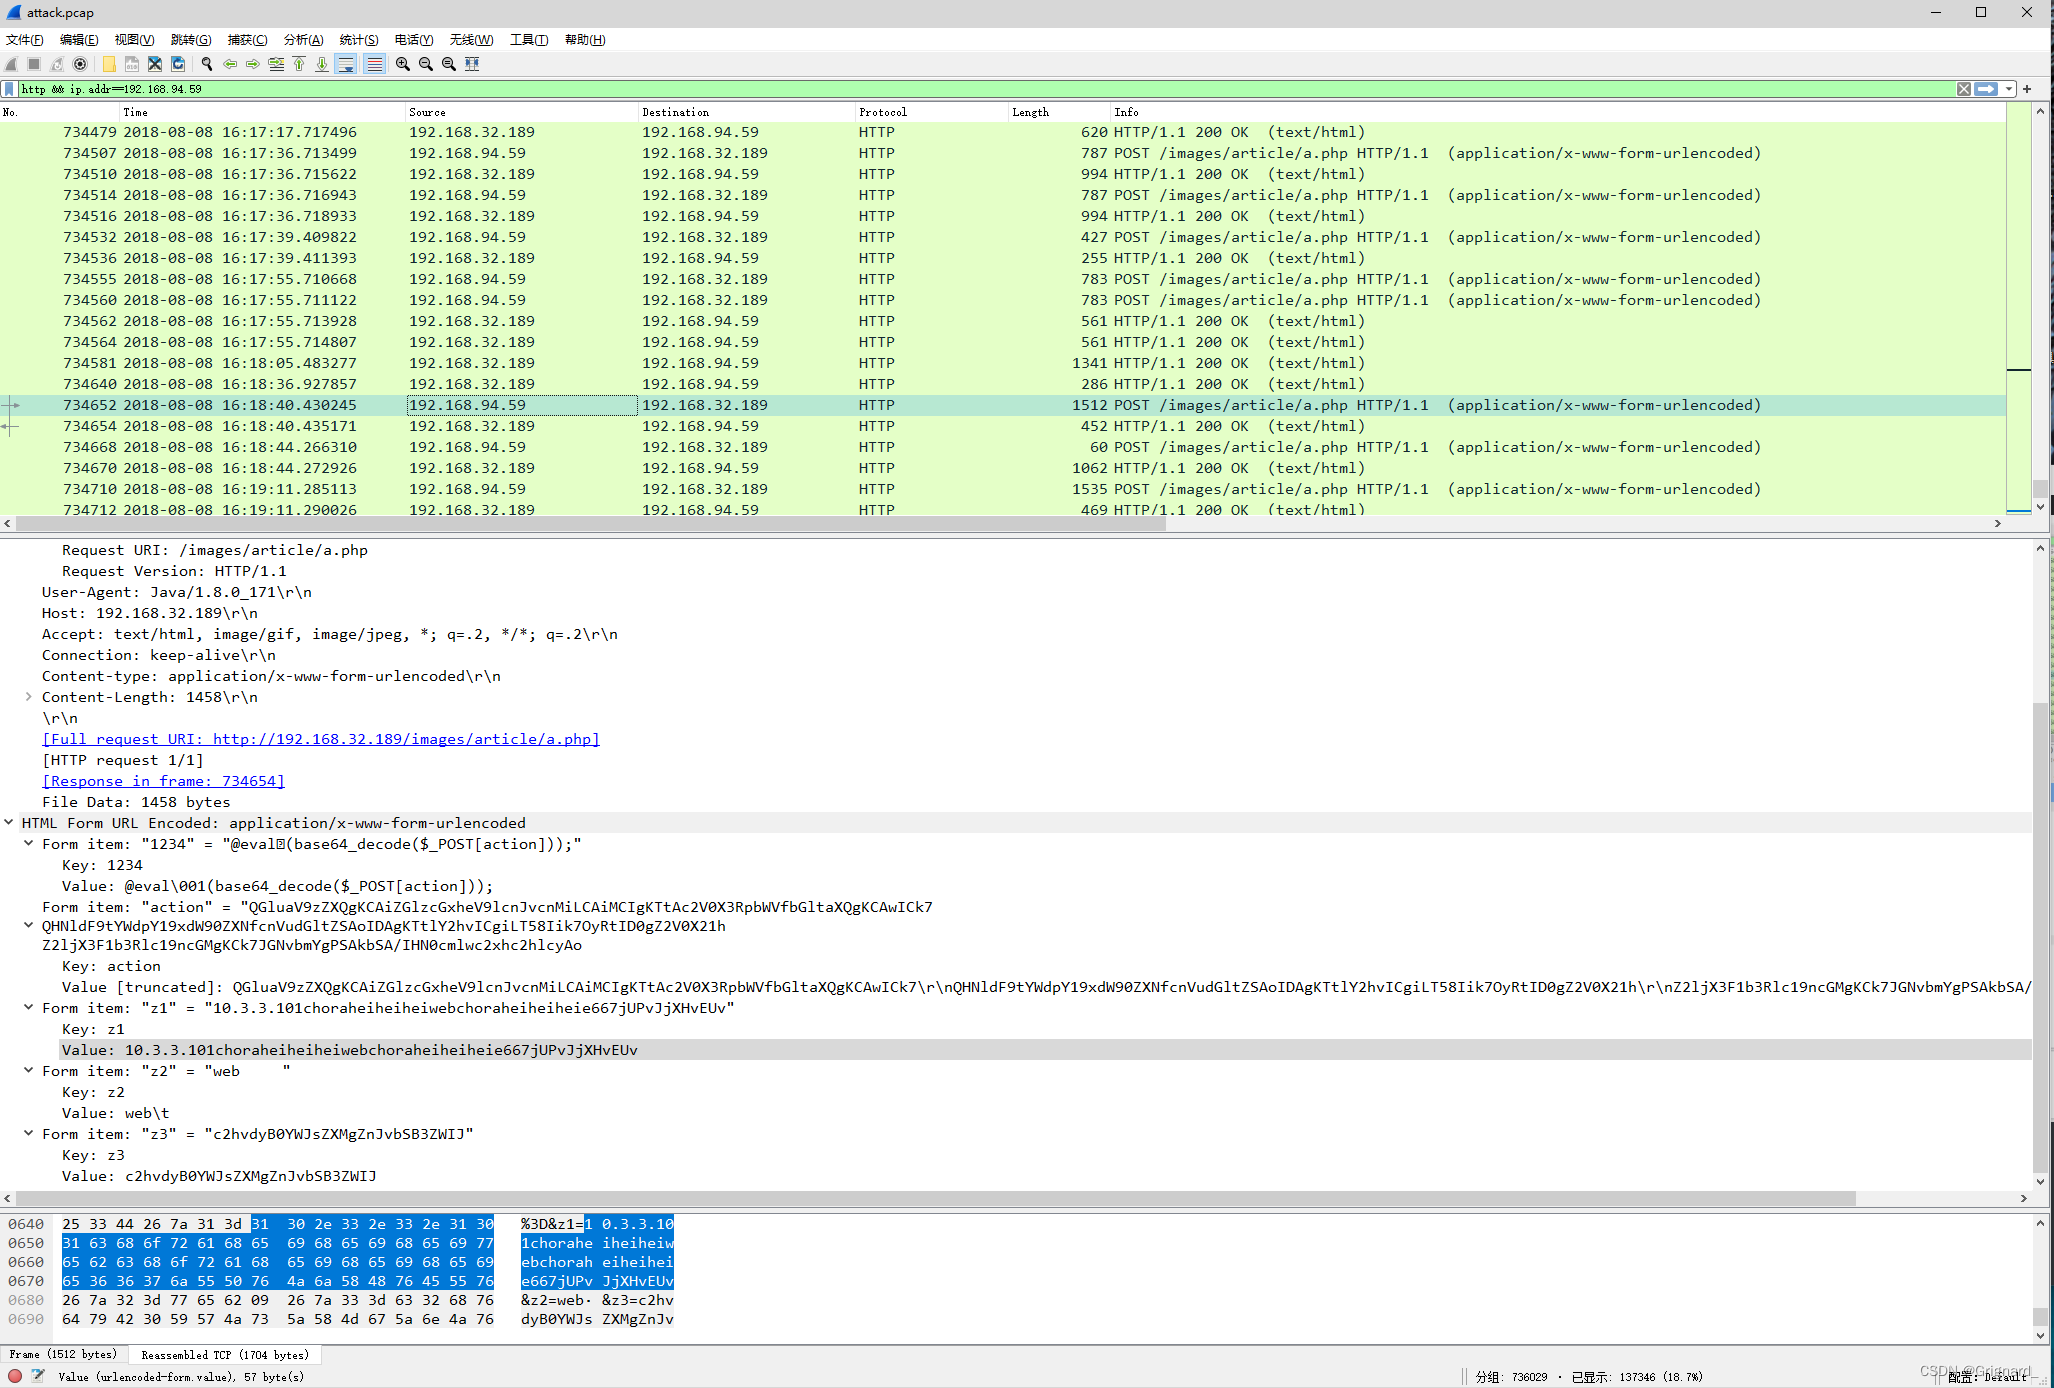The width and height of the screenshot is (2054, 1388).
Task: Click the Zoom out text icon
Action: (426, 64)
